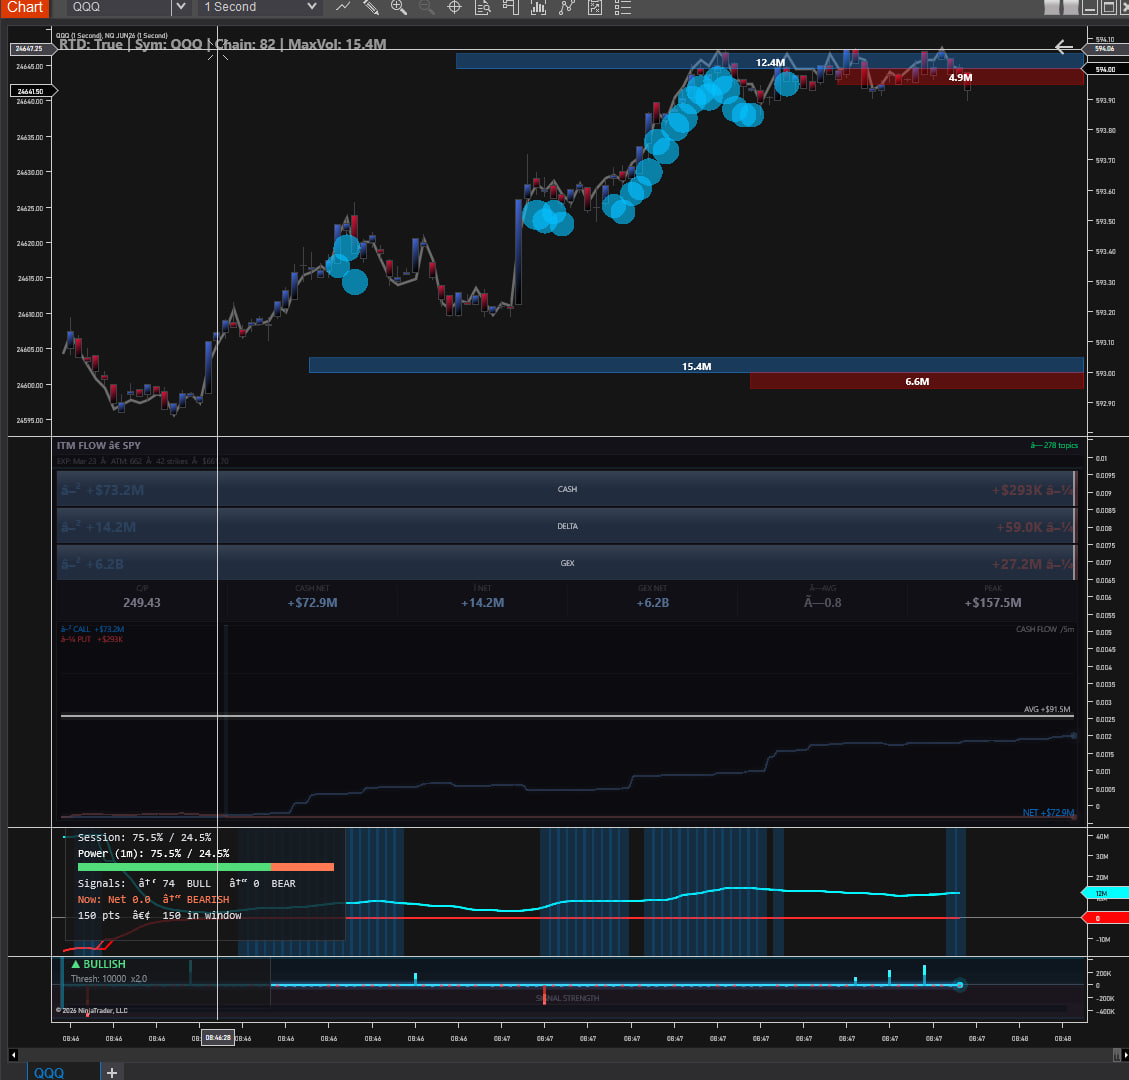Click the return arrow at chart top right
The width and height of the screenshot is (1129, 1080).
[x=1064, y=47]
